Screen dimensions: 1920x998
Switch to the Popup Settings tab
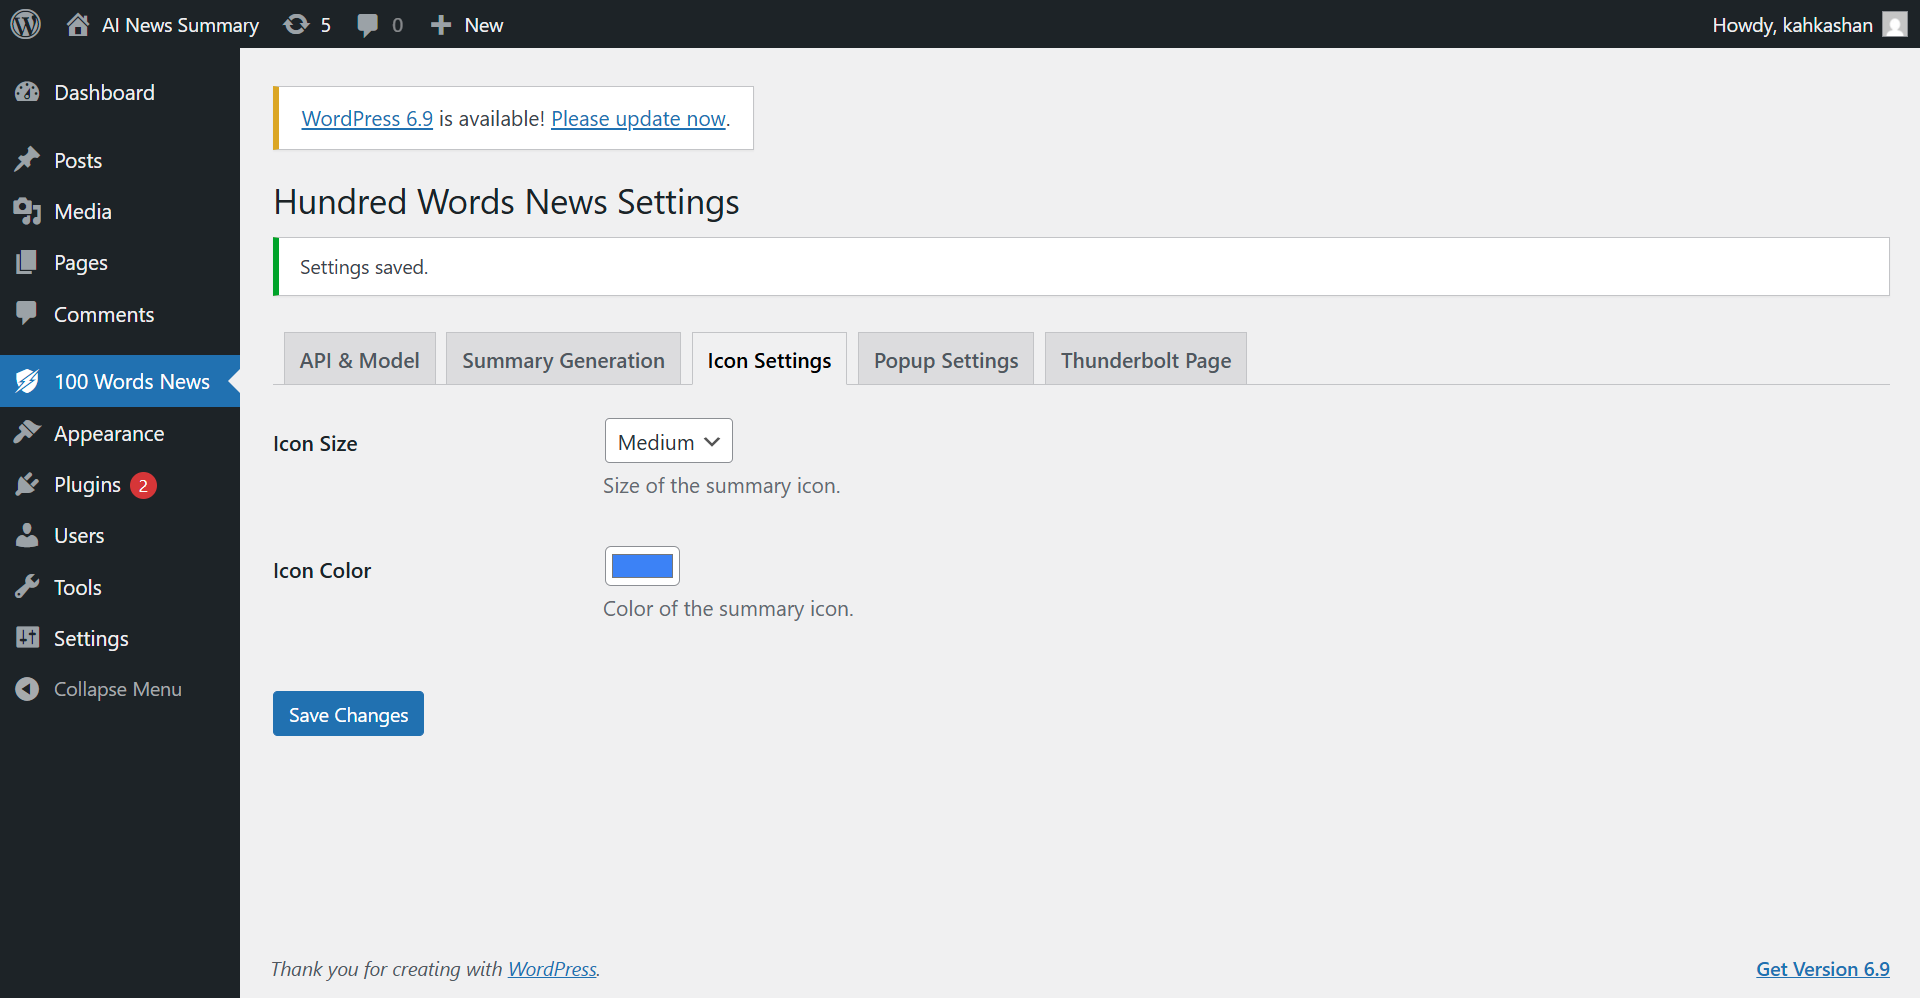945,359
